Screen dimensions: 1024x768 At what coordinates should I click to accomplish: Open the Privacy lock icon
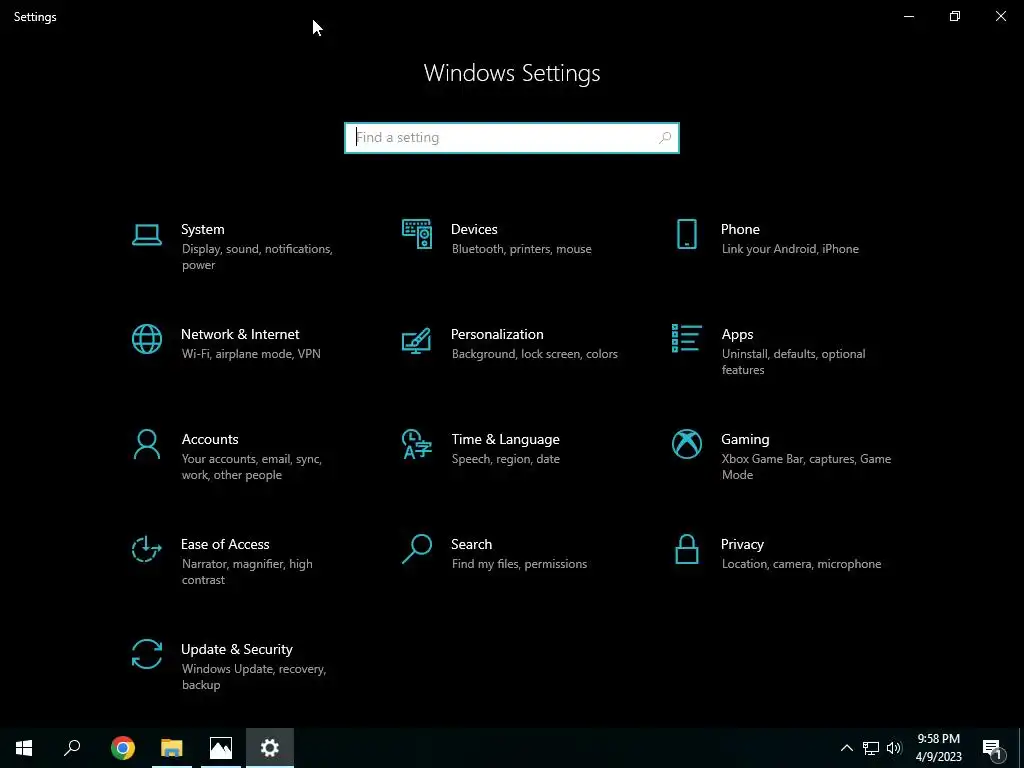tap(686, 549)
